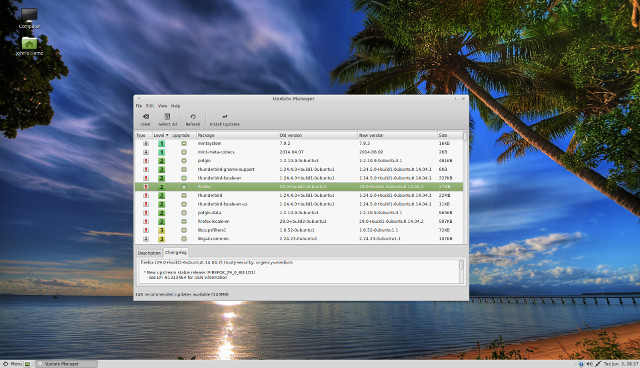Sort by Old version column header
This screenshot has height=368, width=640.
click(x=317, y=135)
